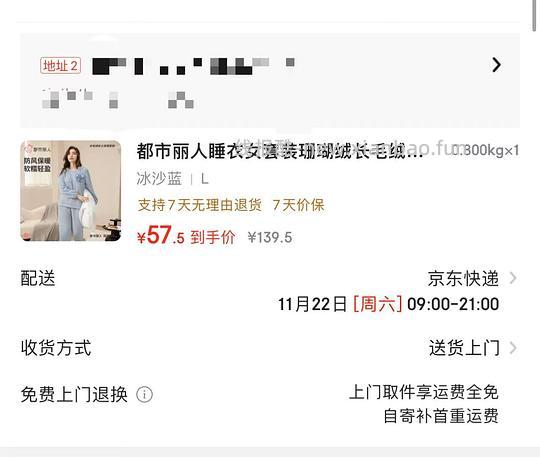Screen dimensions: 540x459
Task: Tap the 支持7天无理由退货 label
Action: click(x=199, y=205)
